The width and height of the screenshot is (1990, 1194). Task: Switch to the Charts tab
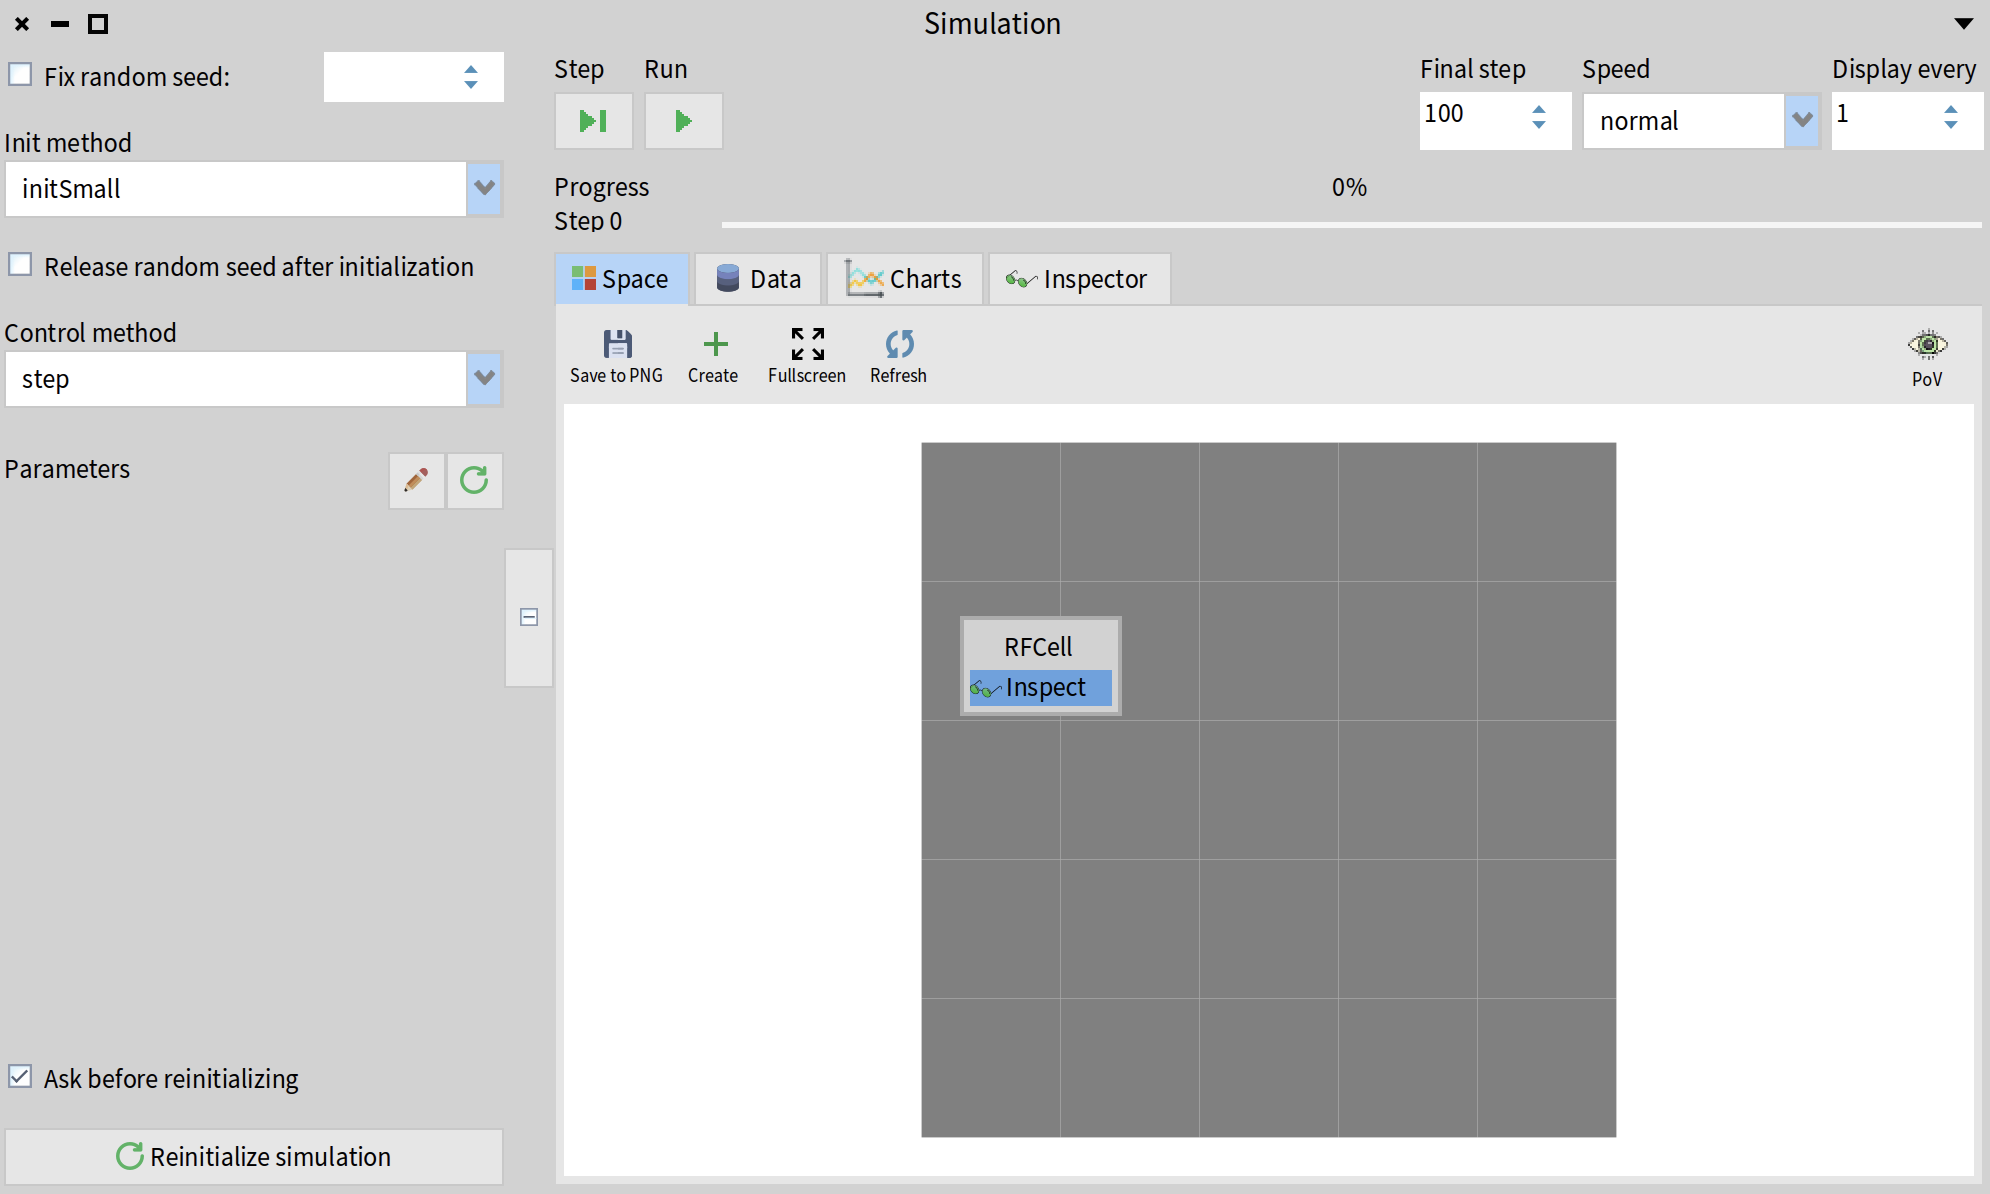click(x=904, y=279)
